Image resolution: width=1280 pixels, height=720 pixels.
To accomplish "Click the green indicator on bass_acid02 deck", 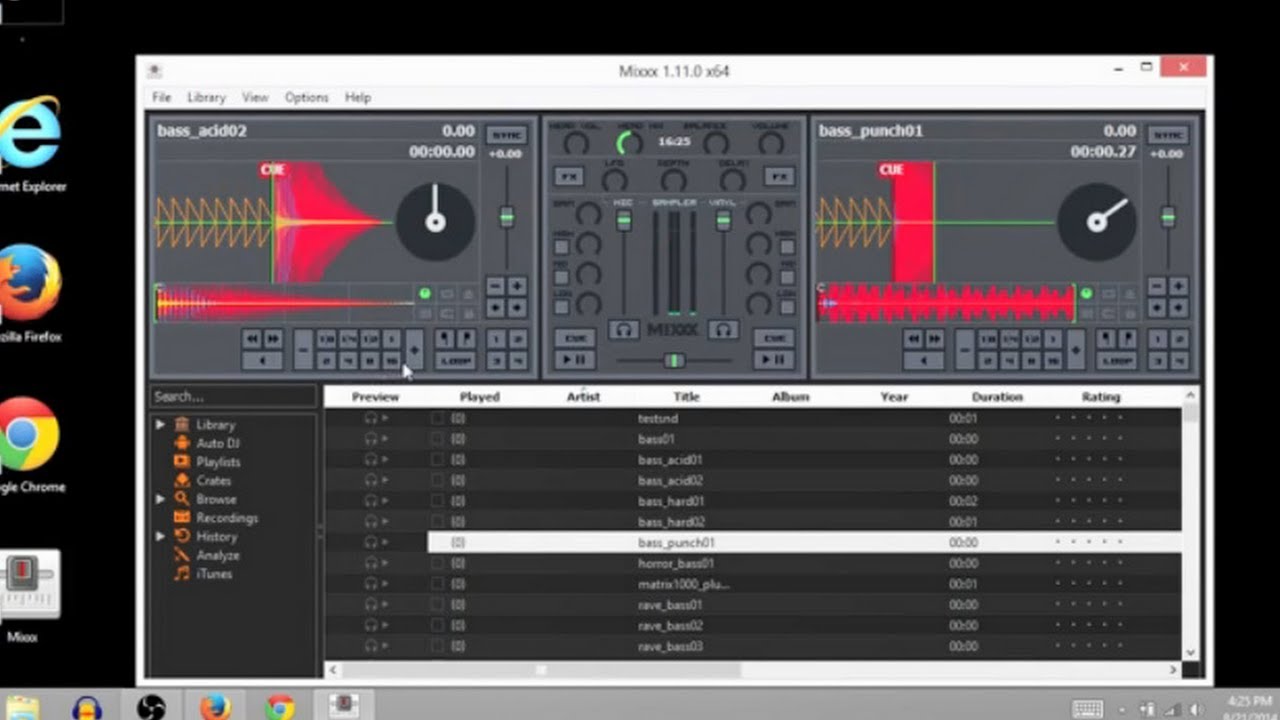I will click(425, 293).
